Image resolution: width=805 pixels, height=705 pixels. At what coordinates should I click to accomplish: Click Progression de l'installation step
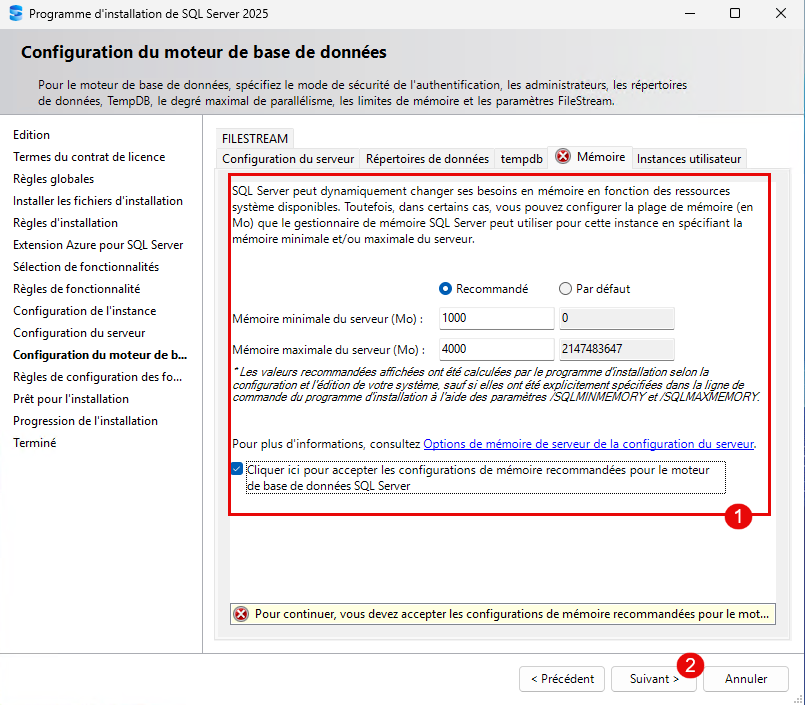pos(85,421)
